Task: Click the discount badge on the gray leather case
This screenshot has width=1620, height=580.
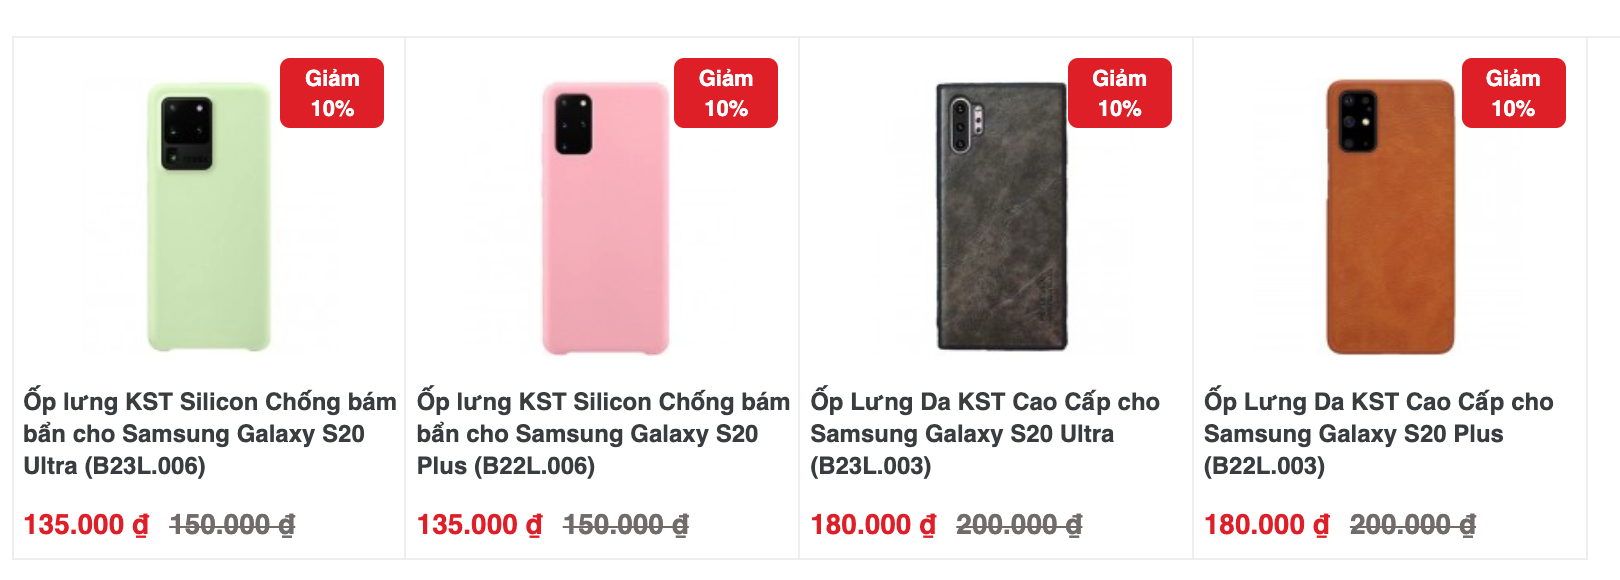Action: 1120,93
